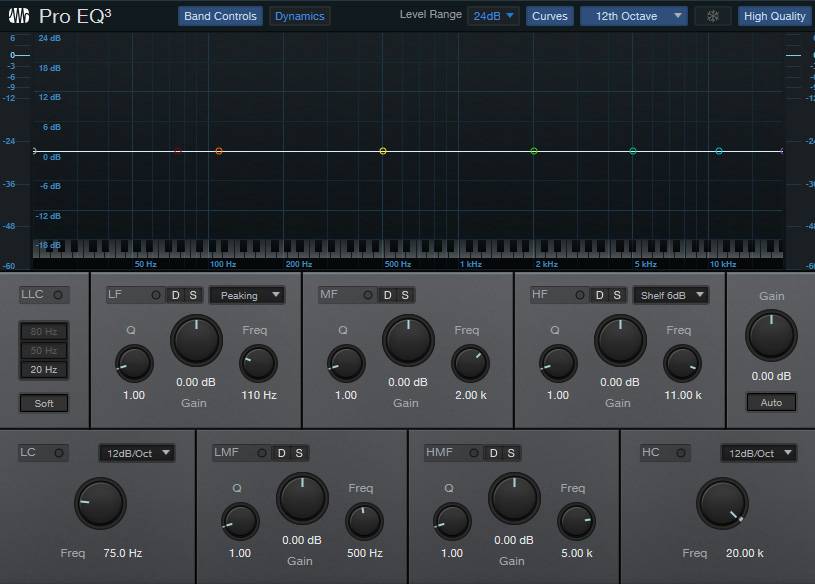Click the HMF frequency value 5.00 k
This screenshot has height=584, width=815.
(577, 553)
